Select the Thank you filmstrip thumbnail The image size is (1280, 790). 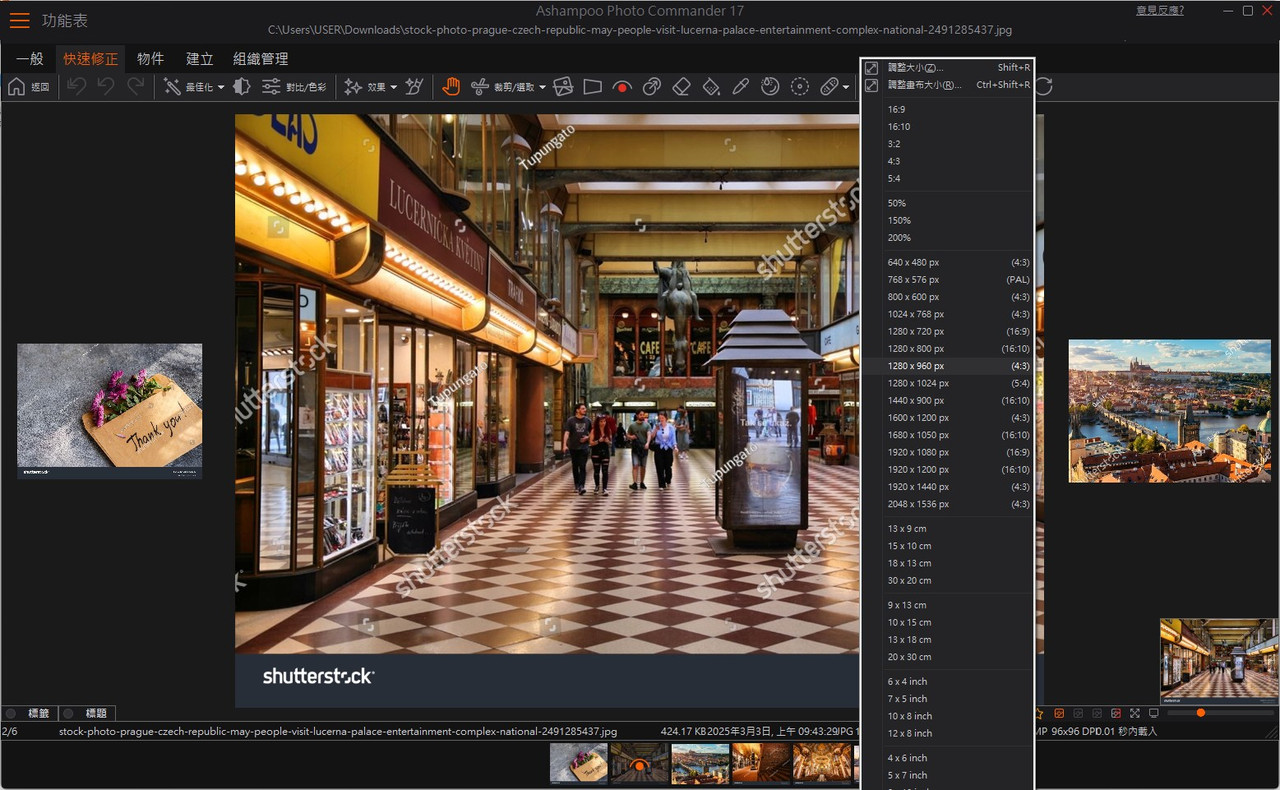pyautogui.click(x=579, y=763)
